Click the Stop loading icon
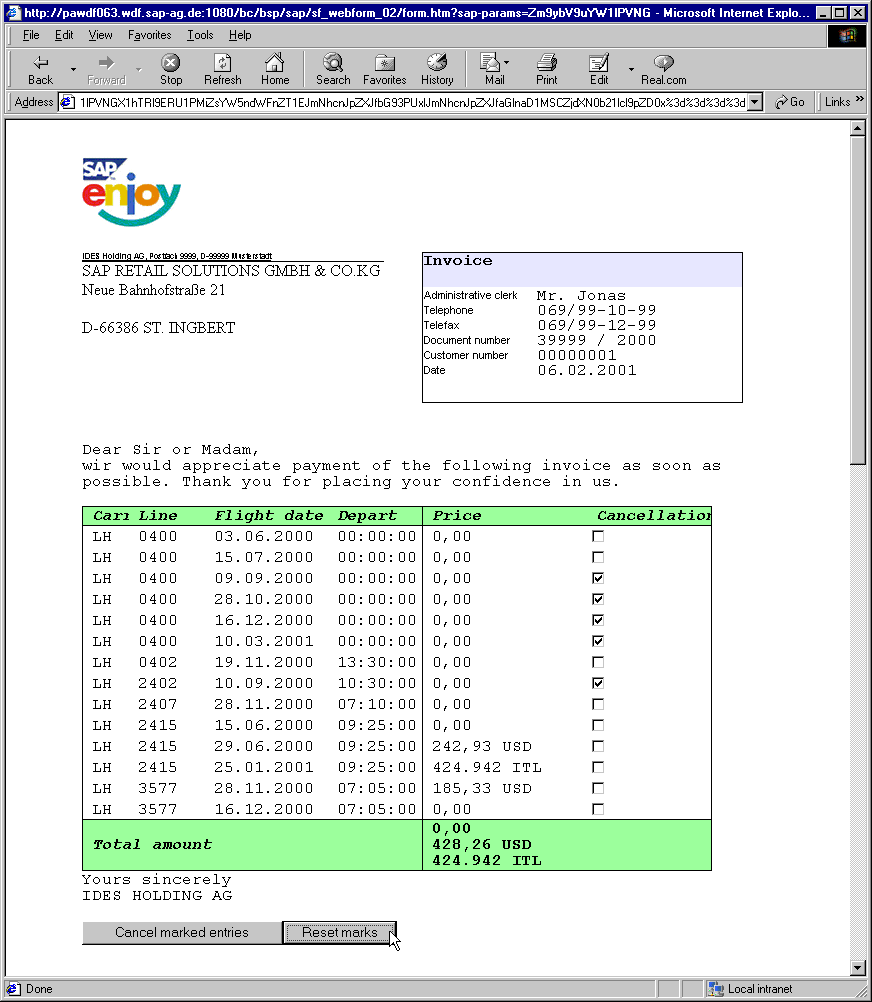Viewport: 872px width, 1002px height. tap(171, 63)
